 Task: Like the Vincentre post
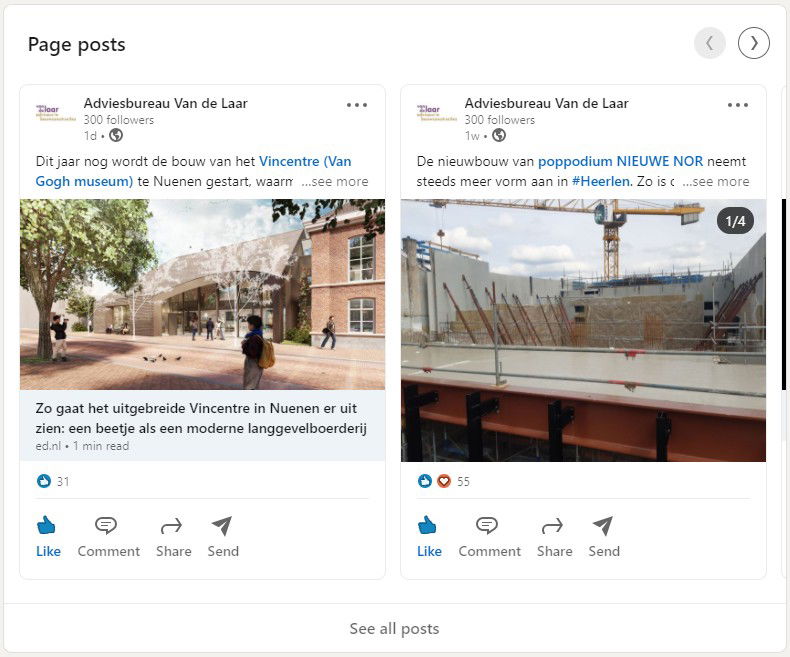point(48,537)
